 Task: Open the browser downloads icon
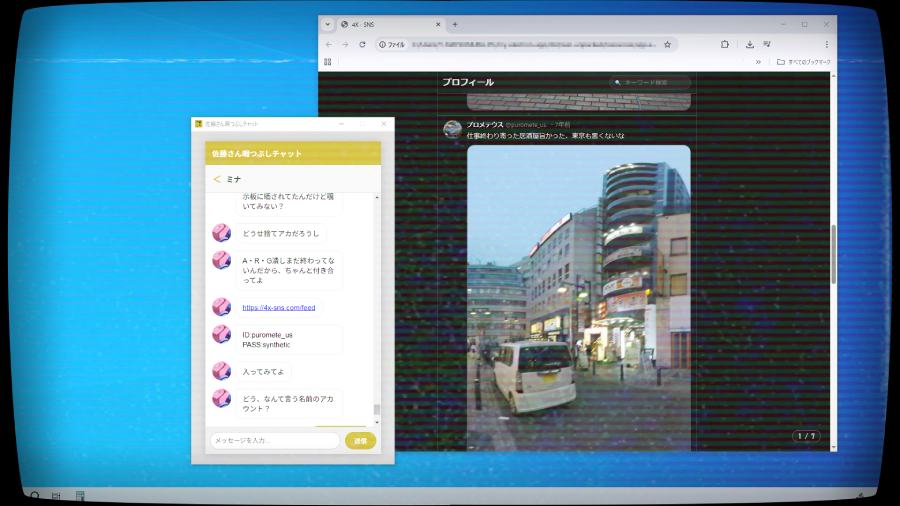click(x=749, y=45)
